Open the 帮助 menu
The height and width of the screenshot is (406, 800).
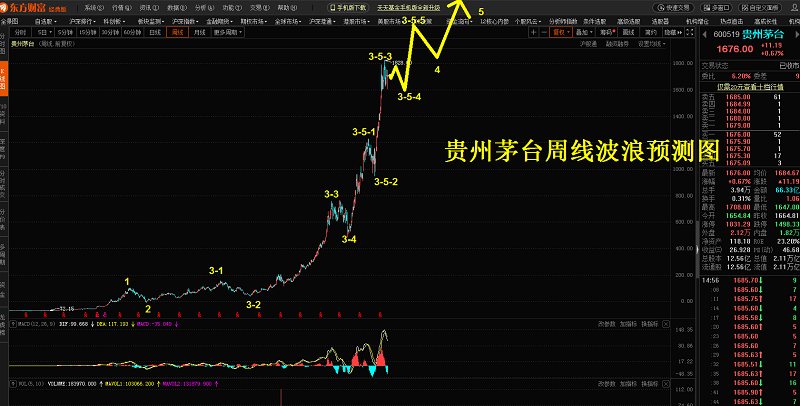(287, 8)
